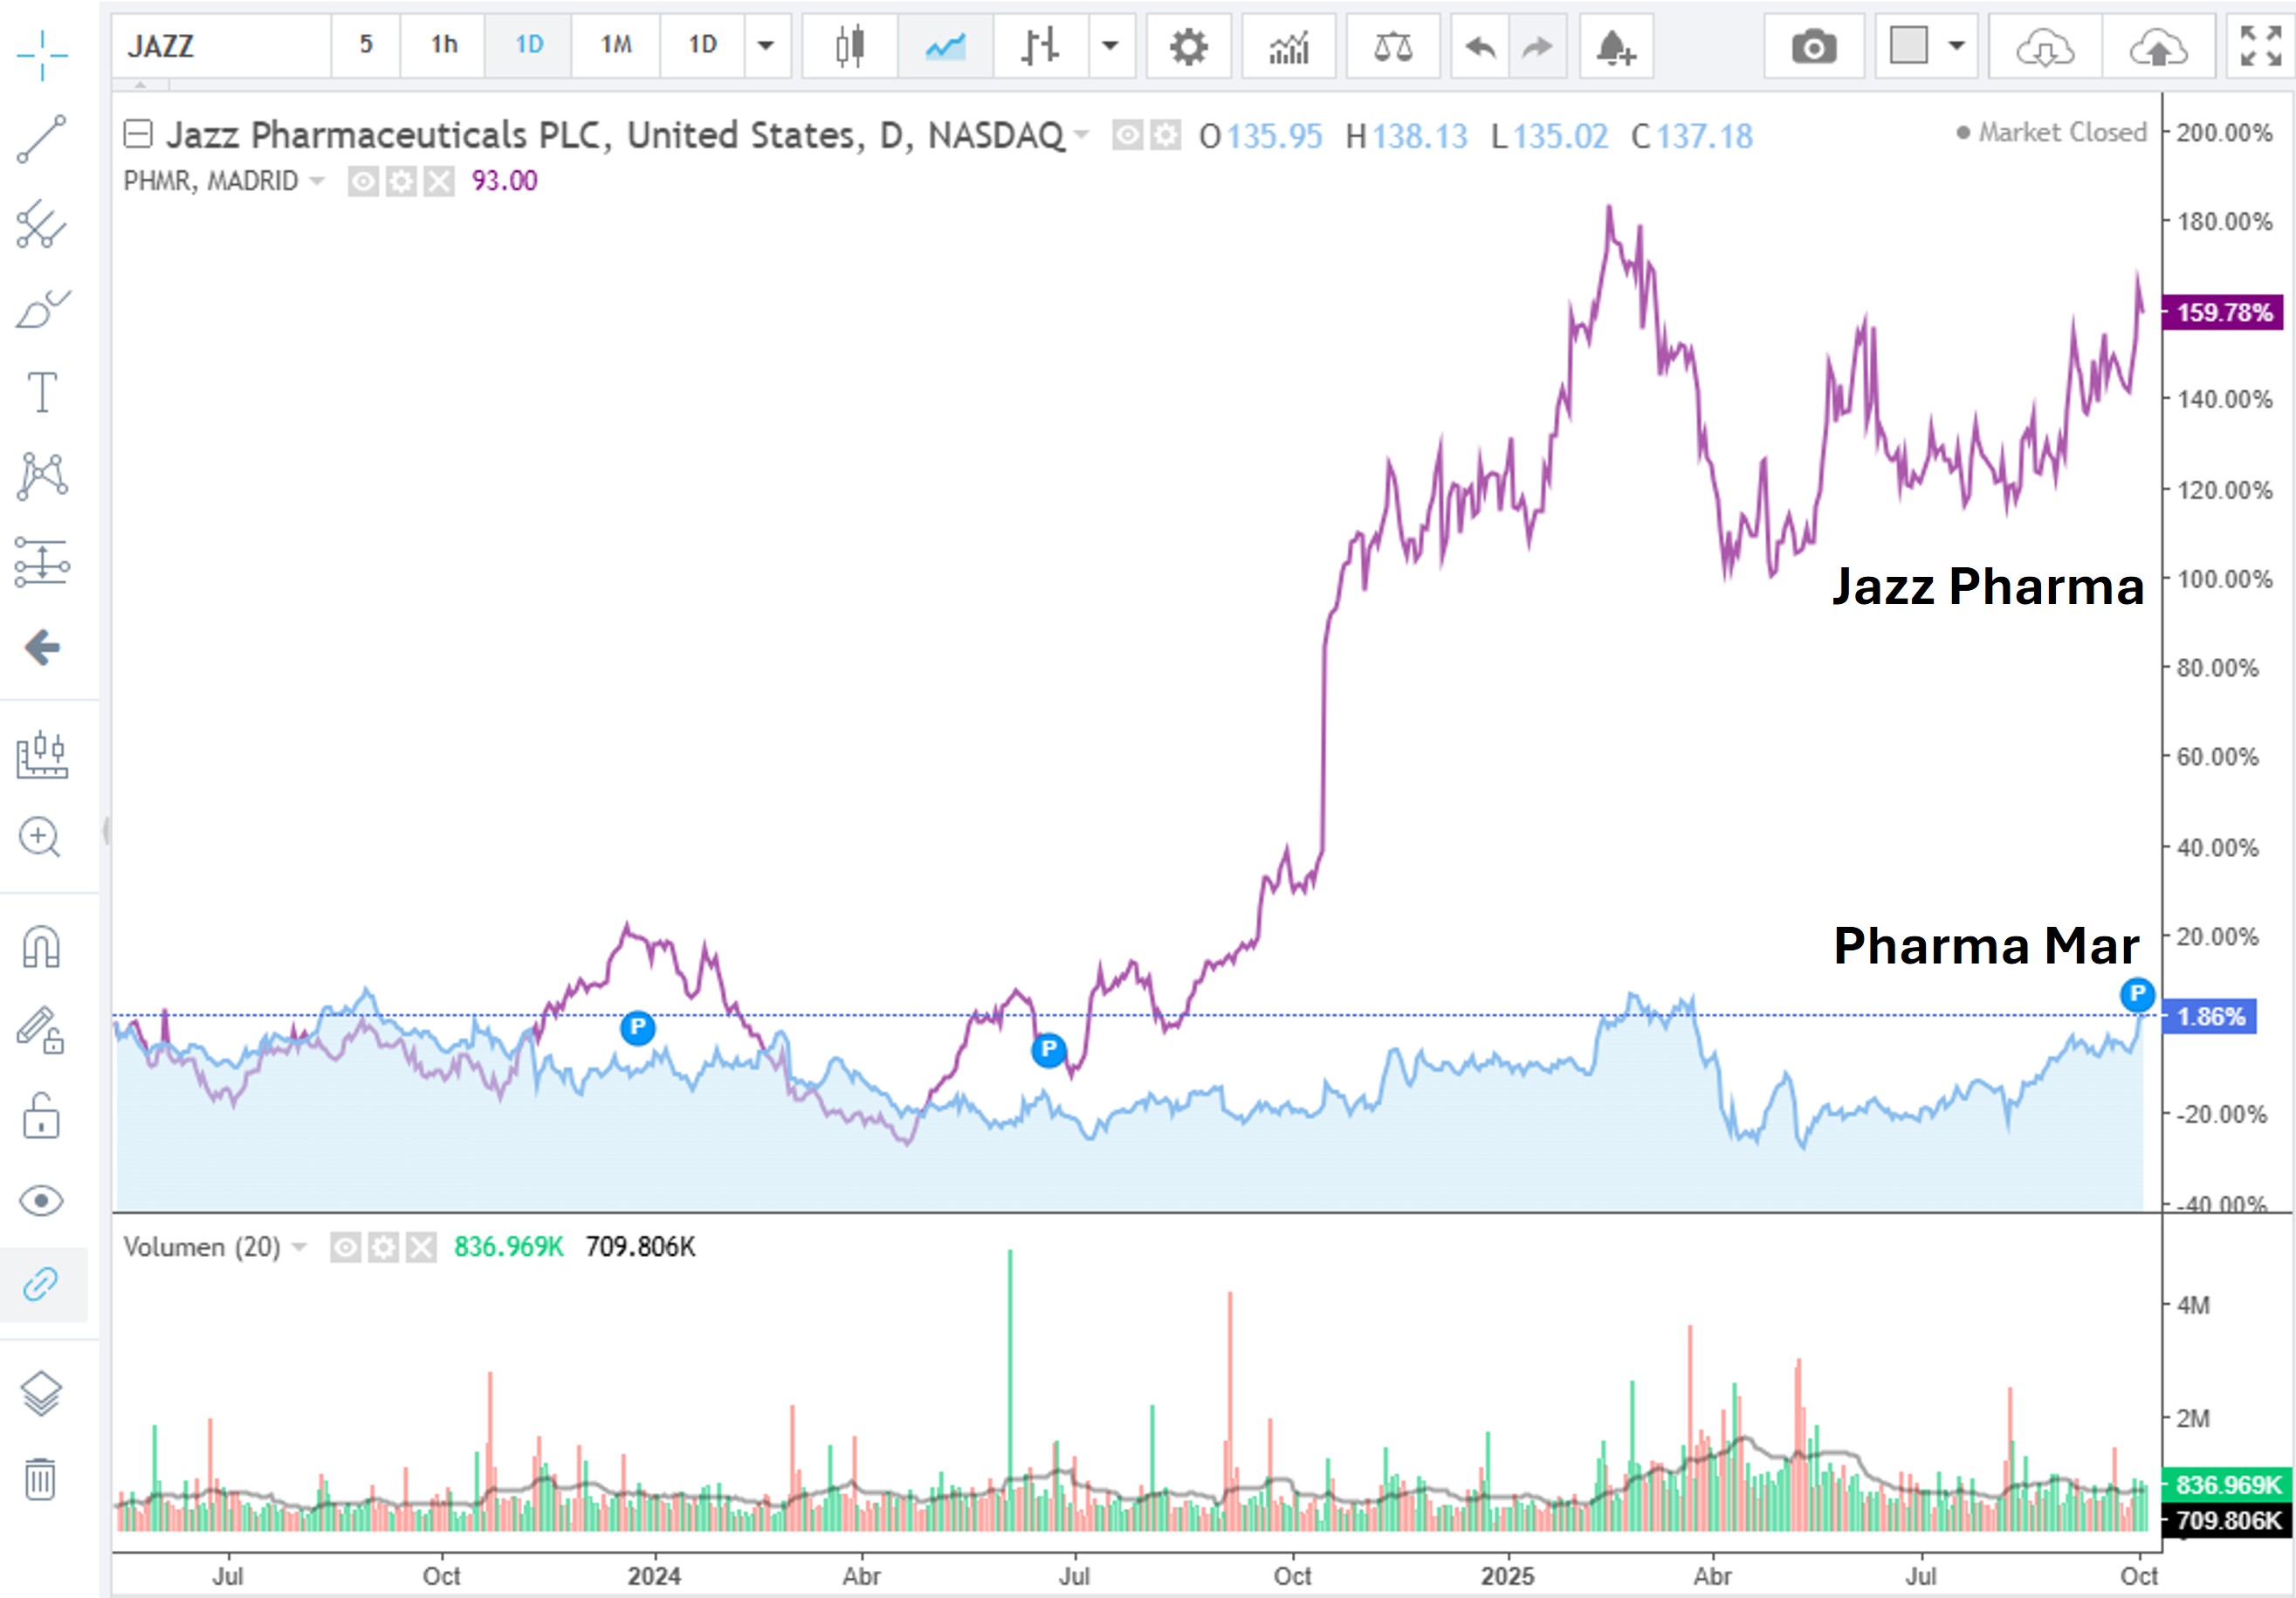
Task: Collapse the Jazz Pharmaceuticals legend
Action: (138, 134)
